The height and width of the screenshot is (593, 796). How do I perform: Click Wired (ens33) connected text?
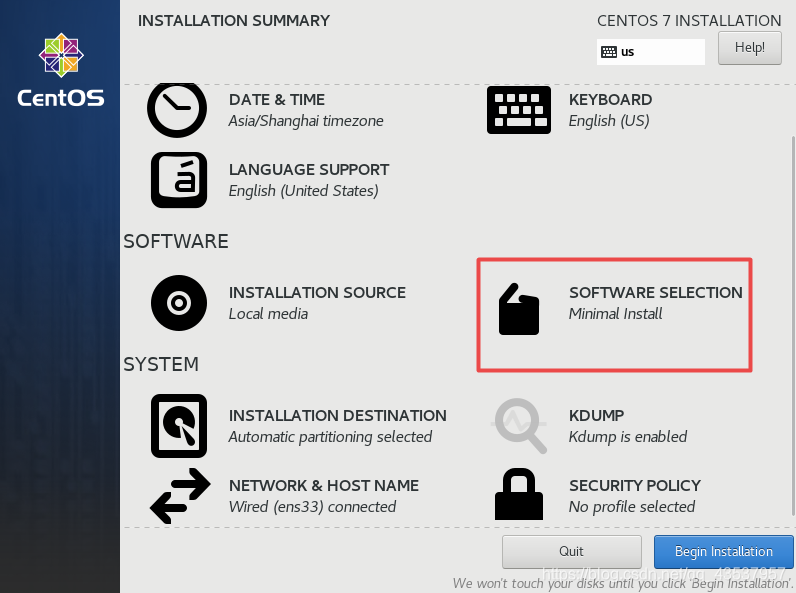(312, 507)
